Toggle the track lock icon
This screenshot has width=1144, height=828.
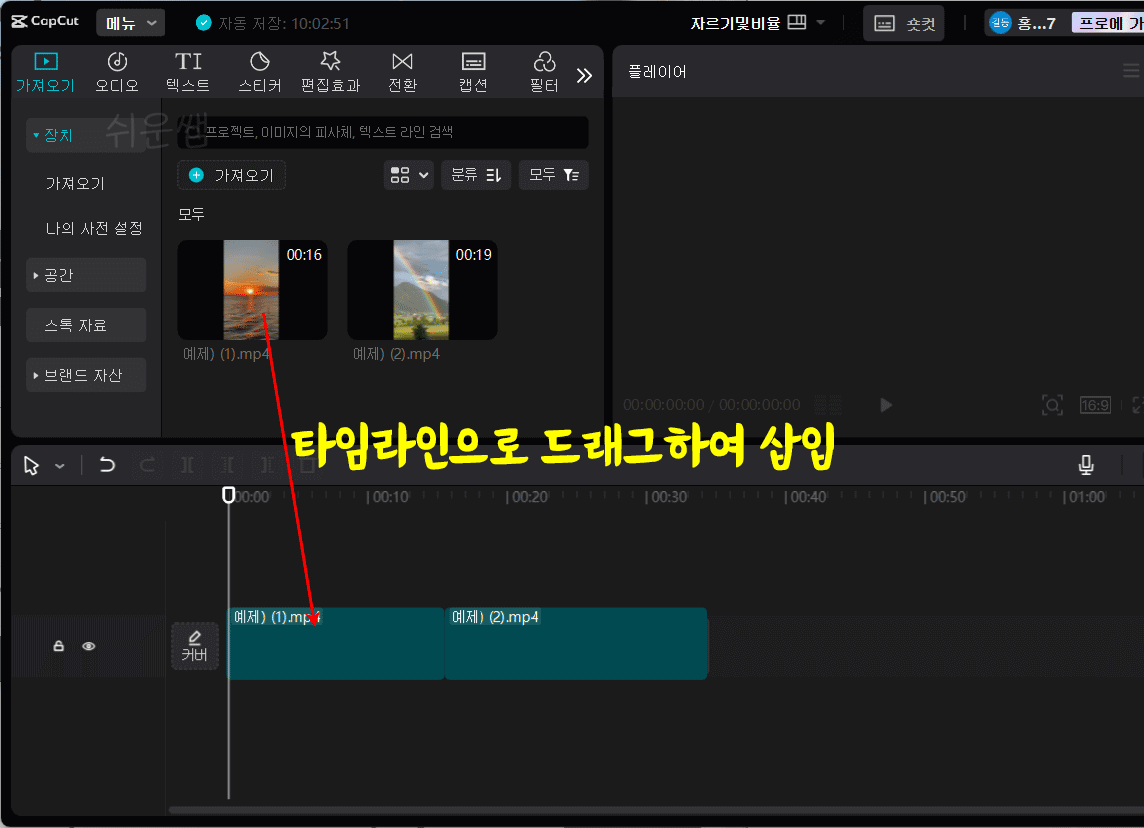tap(58, 646)
